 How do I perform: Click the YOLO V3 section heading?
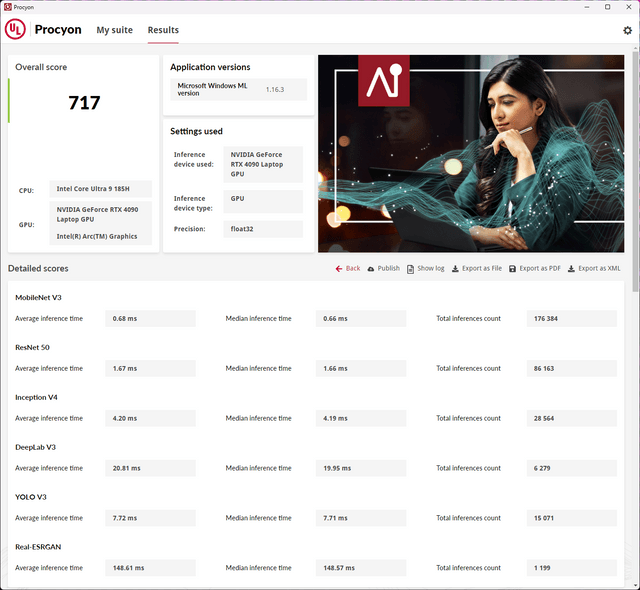pyautogui.click(x=31, y=497)
